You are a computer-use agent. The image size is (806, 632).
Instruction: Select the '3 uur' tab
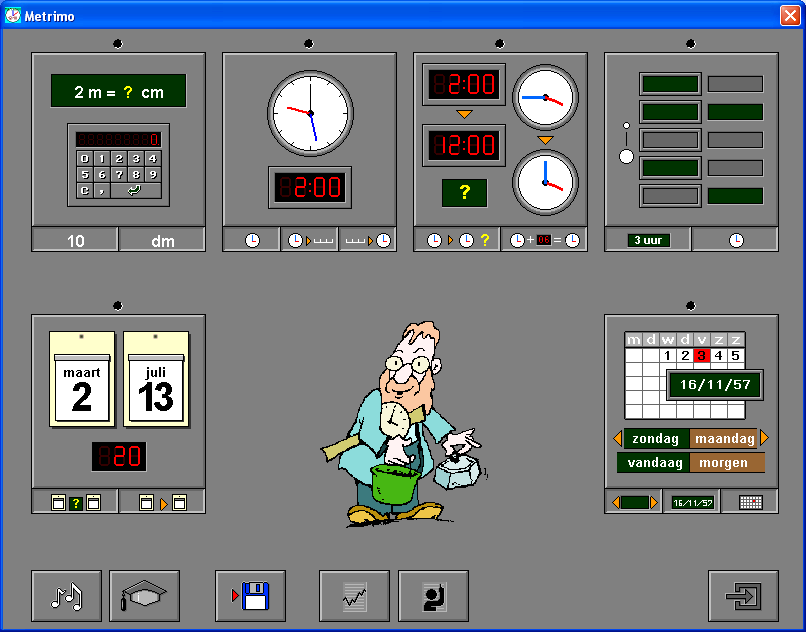[x=648, y=240]
